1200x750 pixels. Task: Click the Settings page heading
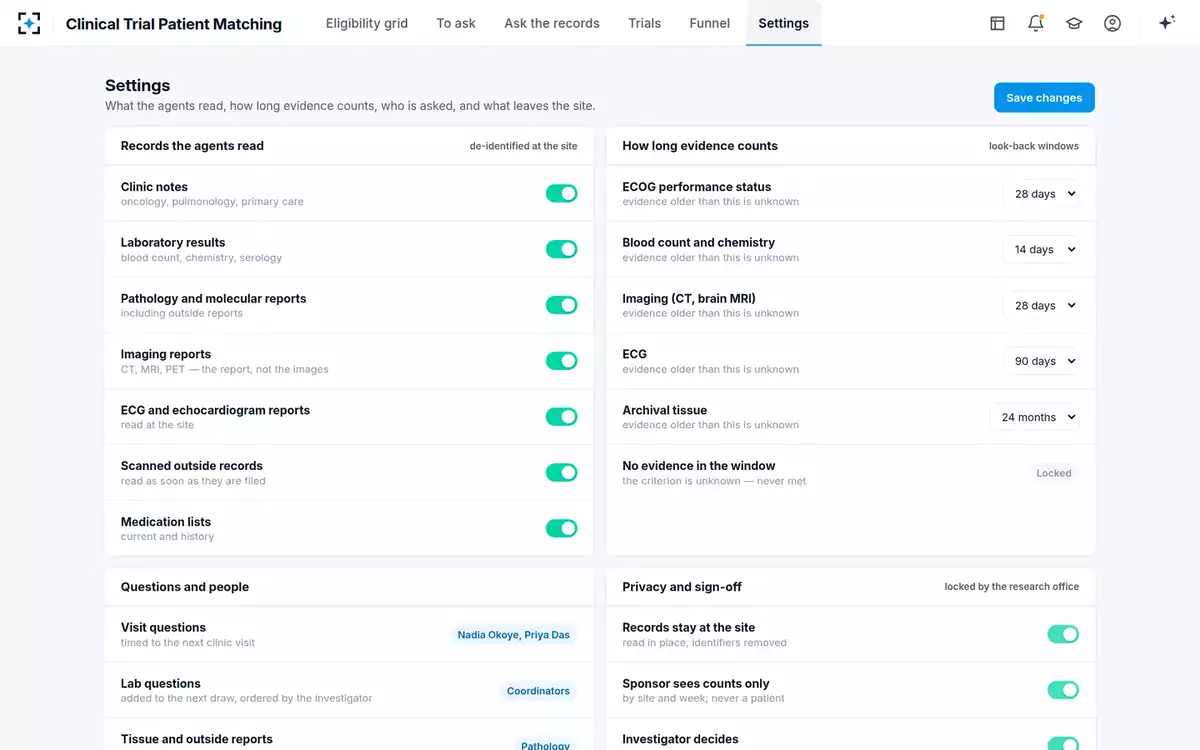[138, 86]
